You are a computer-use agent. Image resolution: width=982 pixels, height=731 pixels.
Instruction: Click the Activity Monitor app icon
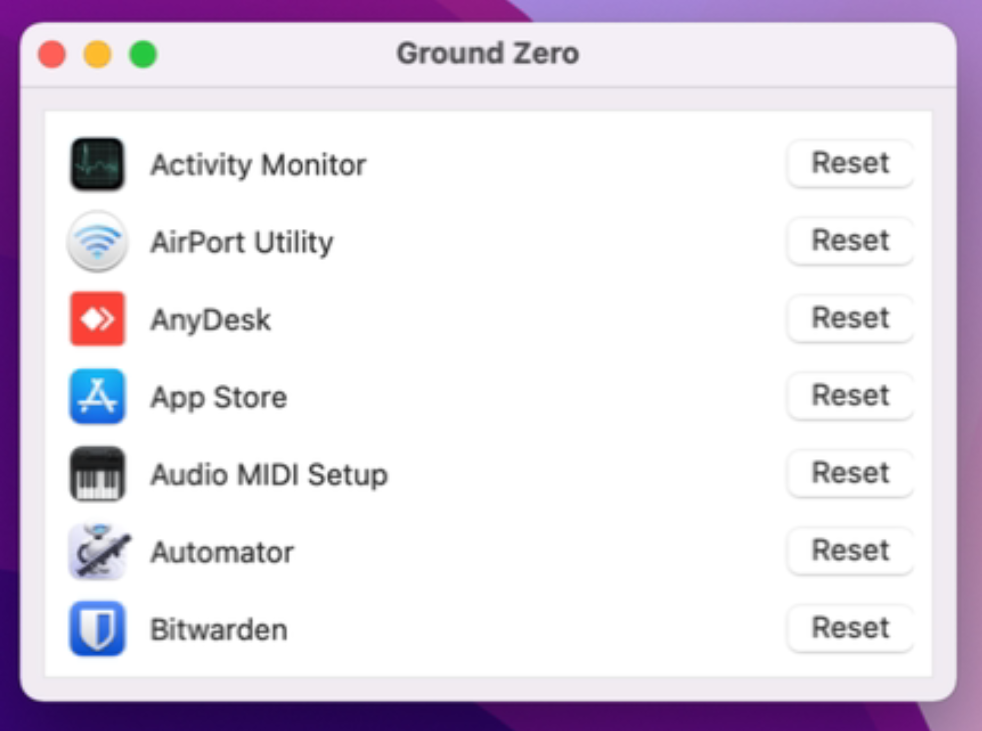(x=97, y=165)
